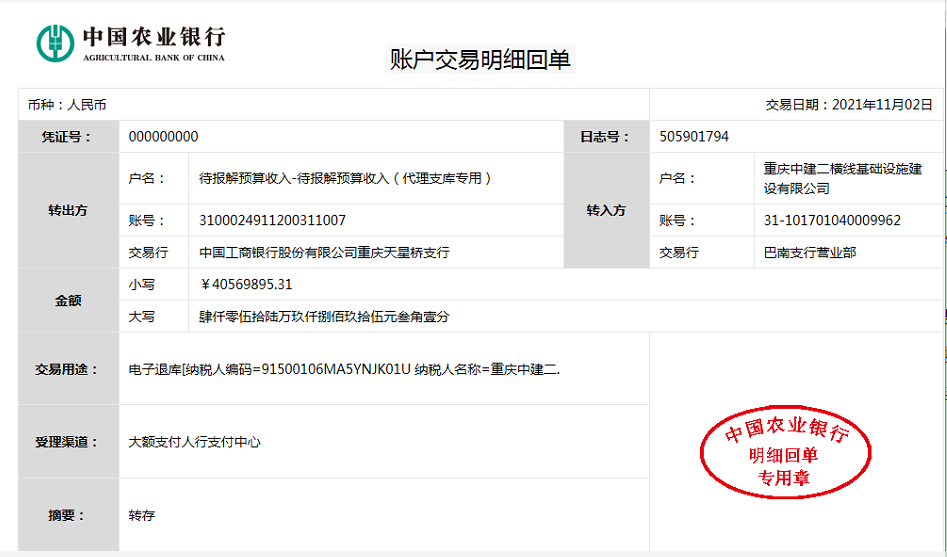
Task: Click the Agricultural Bank of China logo
Action: (130, 43)
